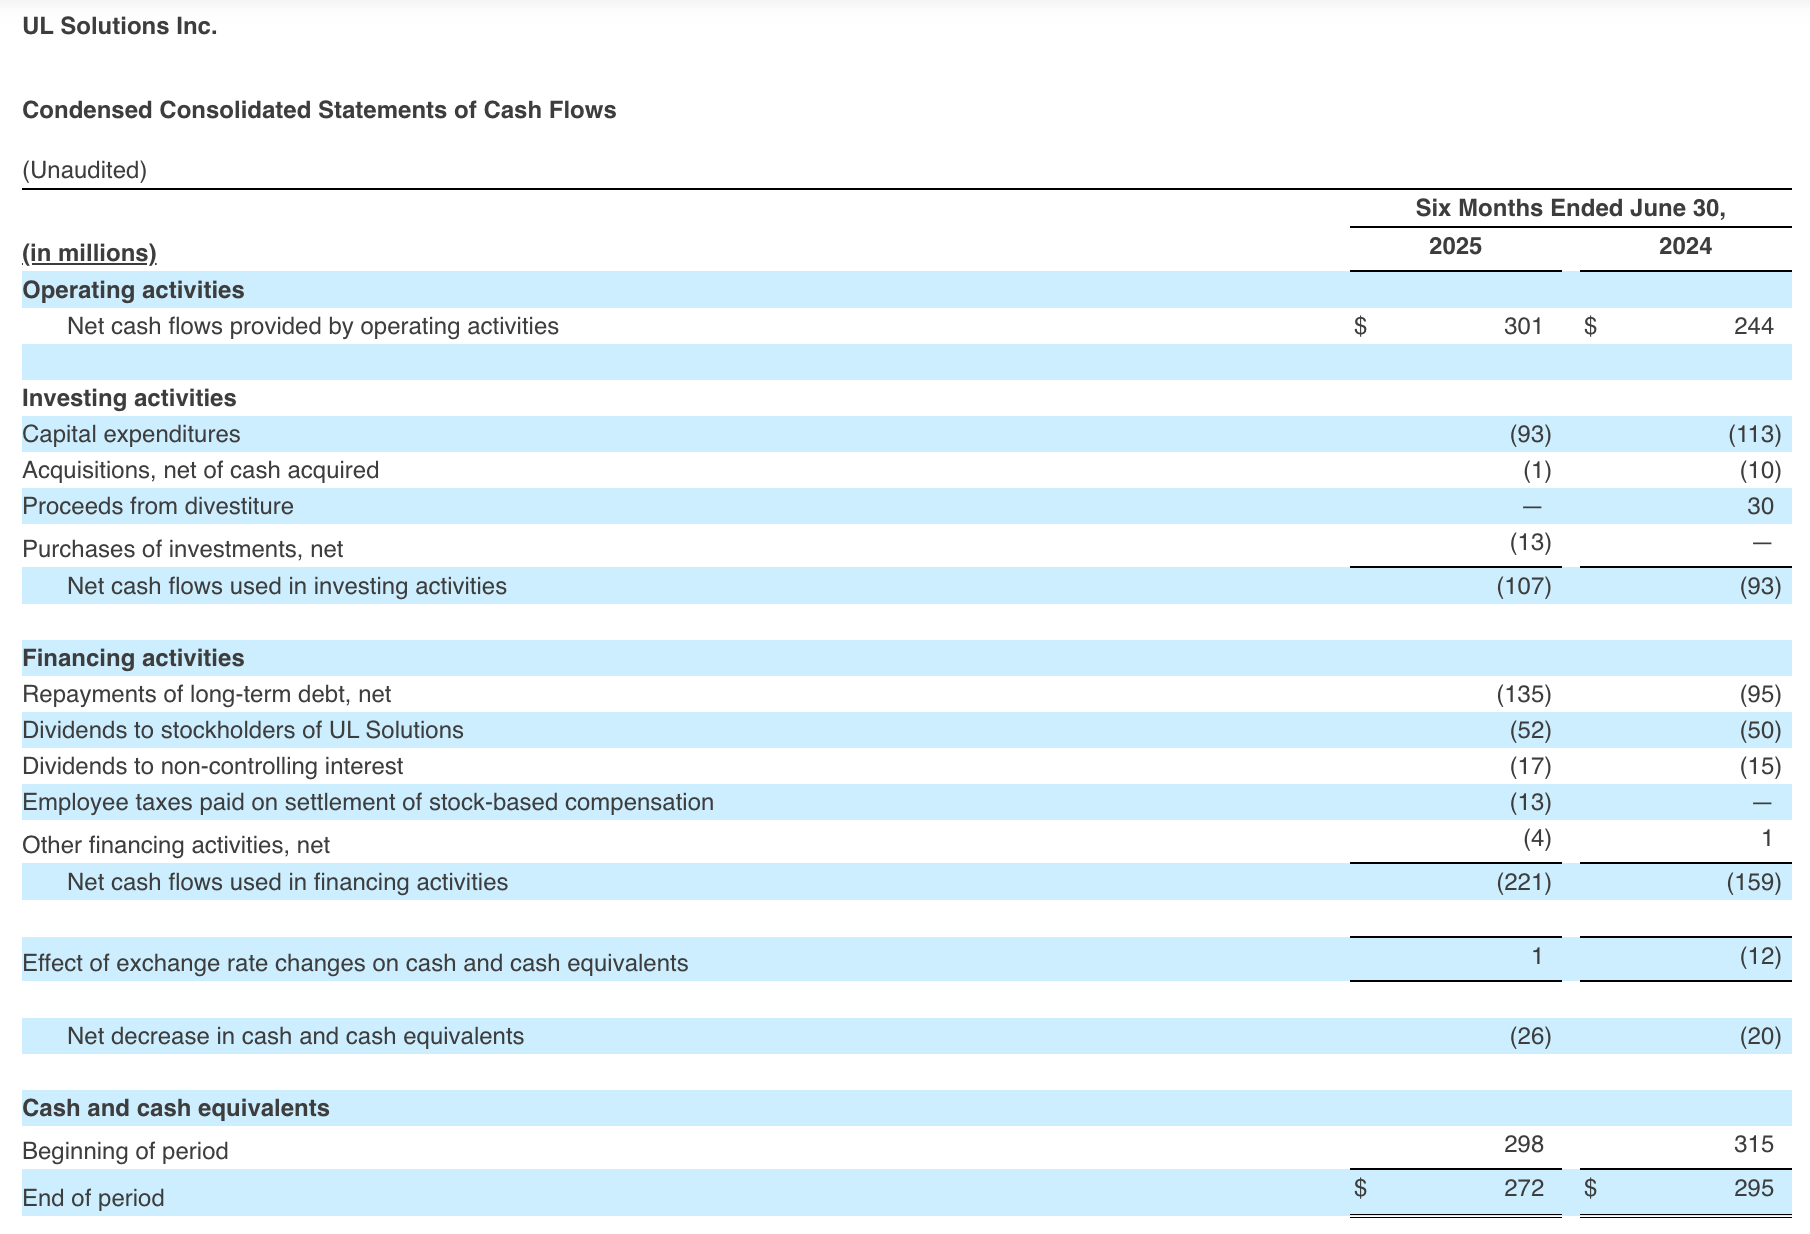Click the net decrease value (26)

(x=1530, y=1036)
